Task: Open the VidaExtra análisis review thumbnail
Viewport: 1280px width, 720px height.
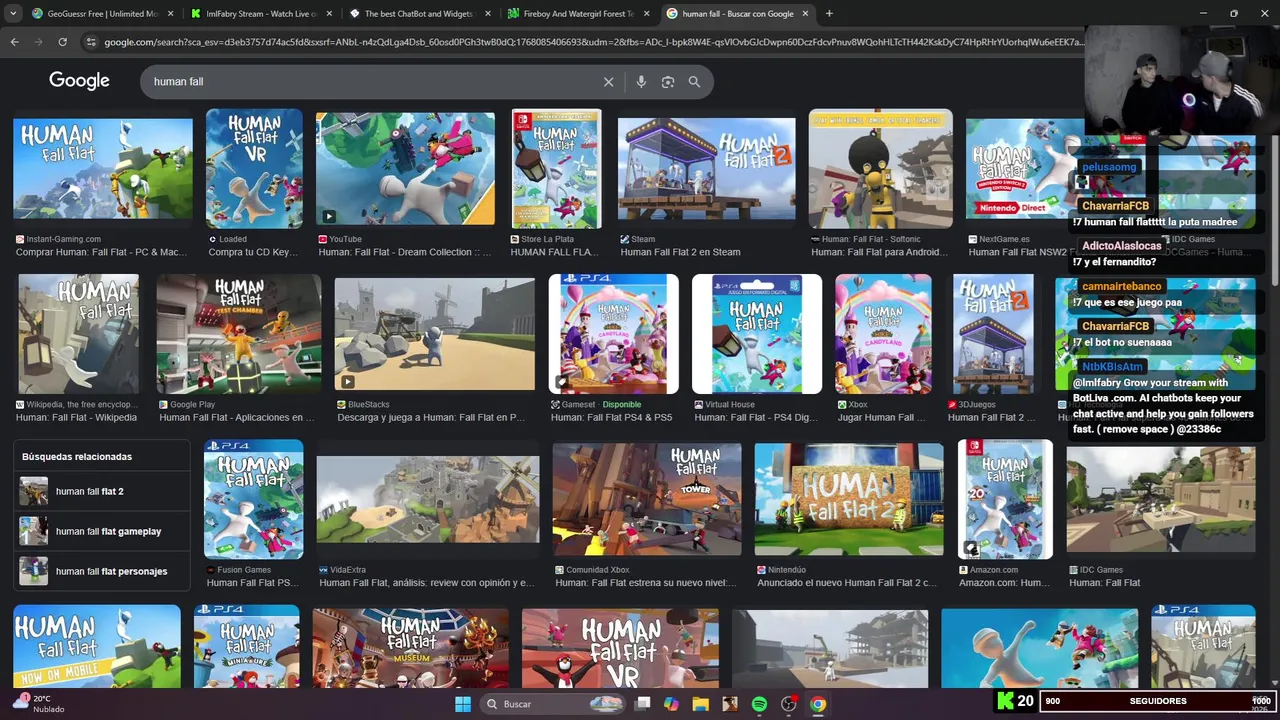Action: pos(428,499)
